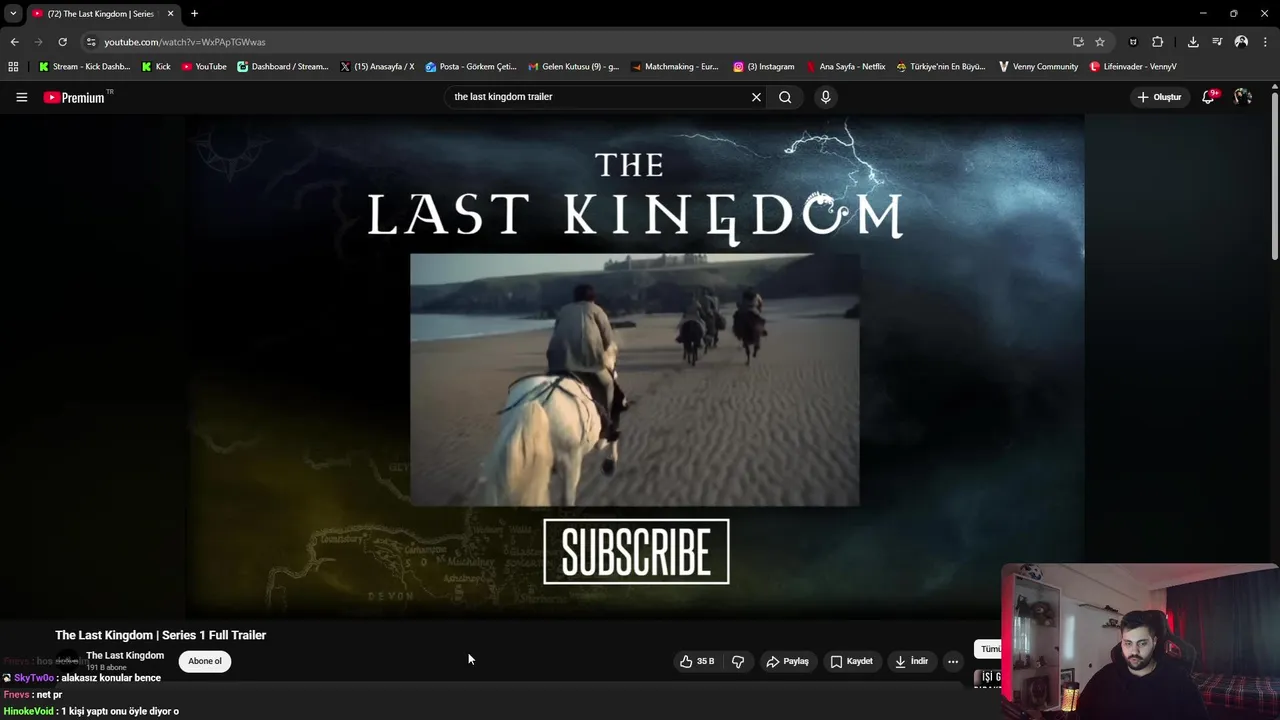
Task: Open a new browser tab with plus
Action: pos(194,14)
